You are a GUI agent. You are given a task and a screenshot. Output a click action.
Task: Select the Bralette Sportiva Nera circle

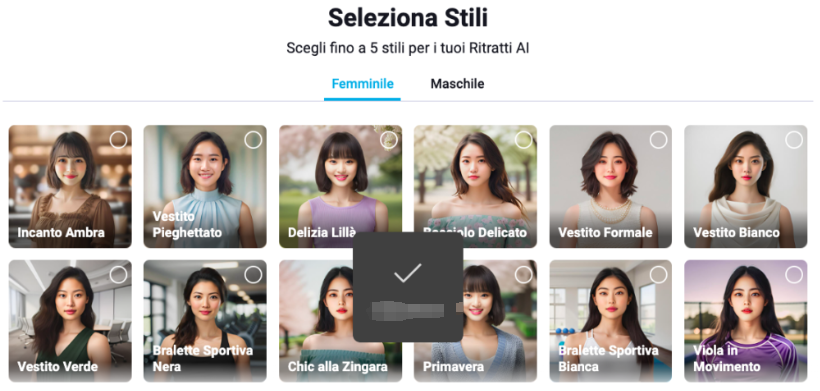(253, 274)
